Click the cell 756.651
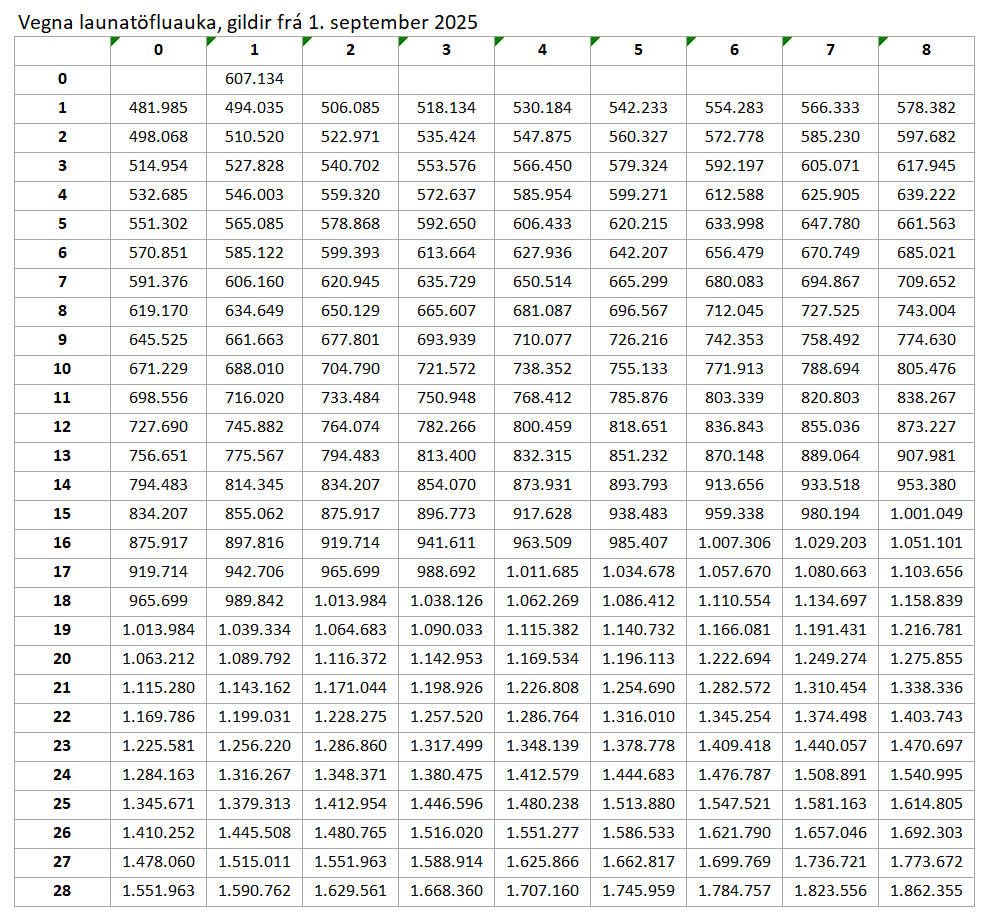The image size is (987, 921). (x=159, y=456)
